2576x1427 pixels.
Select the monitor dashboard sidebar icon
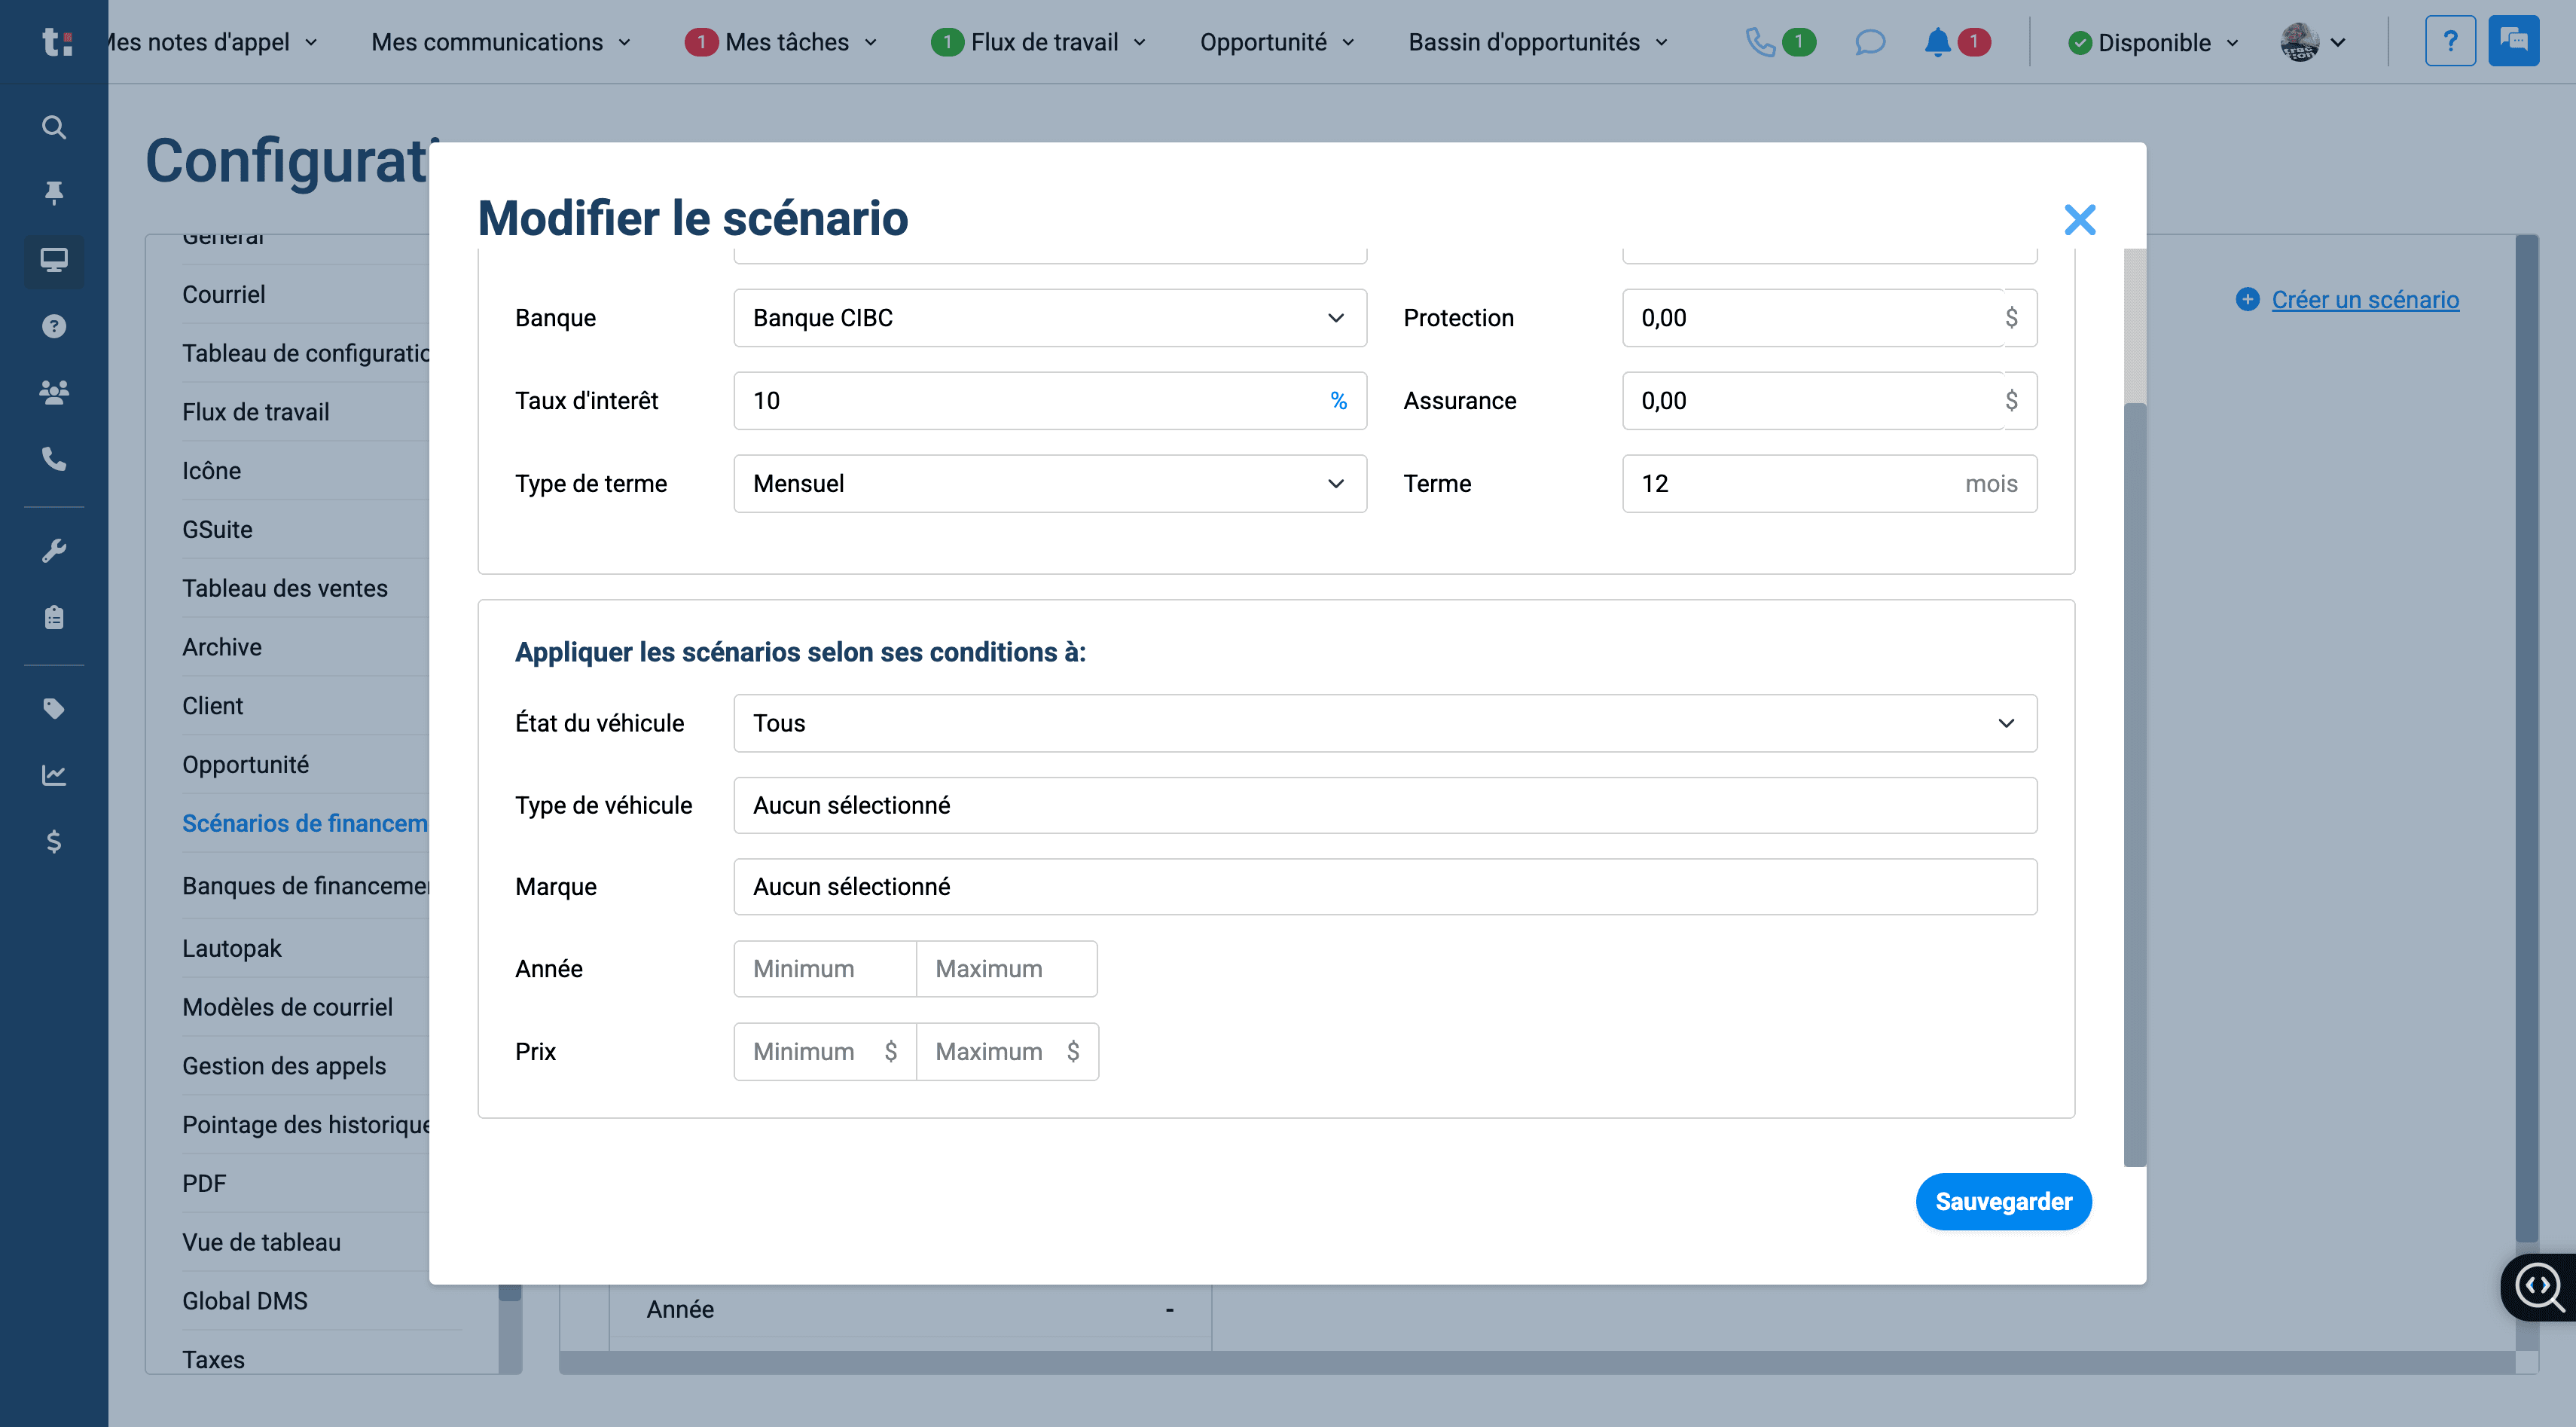pyautogui.click(x=54, y=260)
